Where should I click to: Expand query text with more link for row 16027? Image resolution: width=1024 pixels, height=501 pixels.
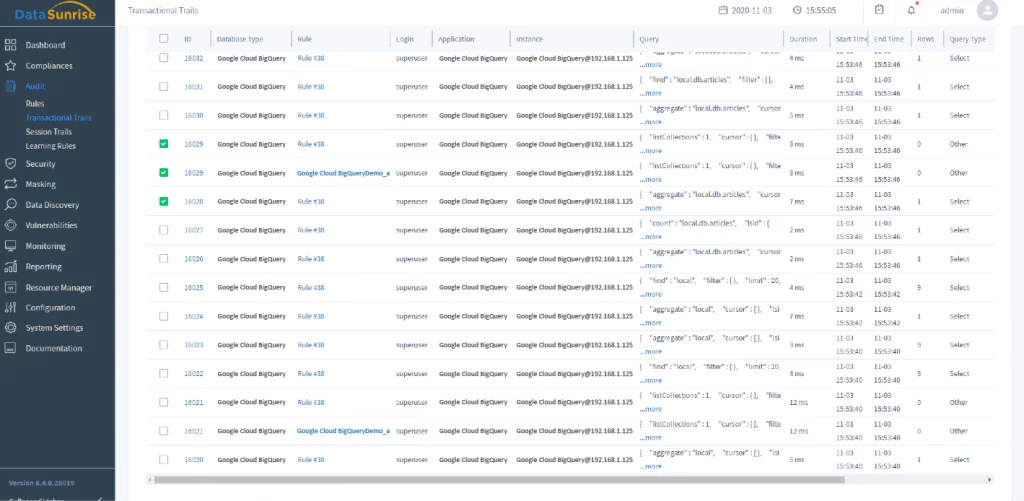pyautogui.click(x=651, y=237)
